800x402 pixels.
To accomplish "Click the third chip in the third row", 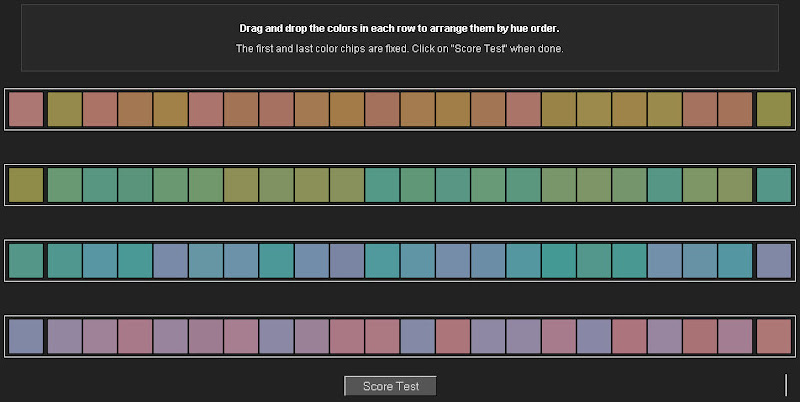I will point(100,261).
